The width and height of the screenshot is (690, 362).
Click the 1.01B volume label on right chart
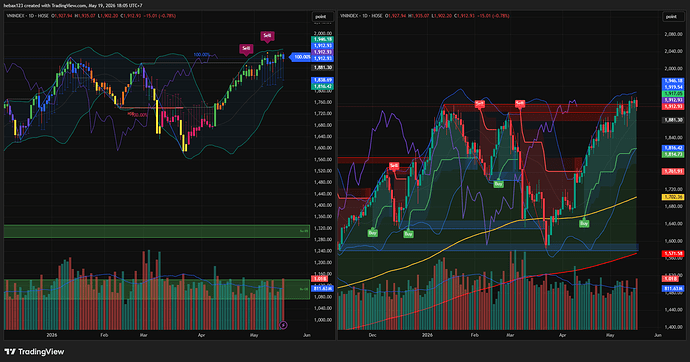pos(670,279)
